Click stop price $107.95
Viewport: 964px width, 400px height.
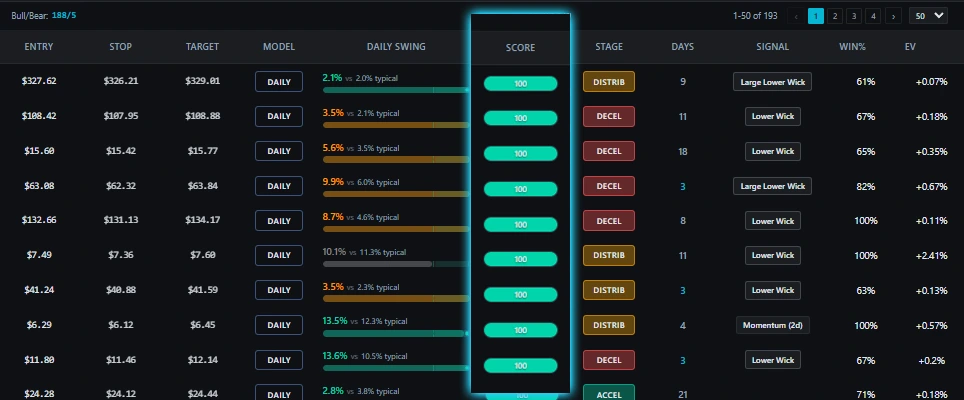(x=120, y=116)
